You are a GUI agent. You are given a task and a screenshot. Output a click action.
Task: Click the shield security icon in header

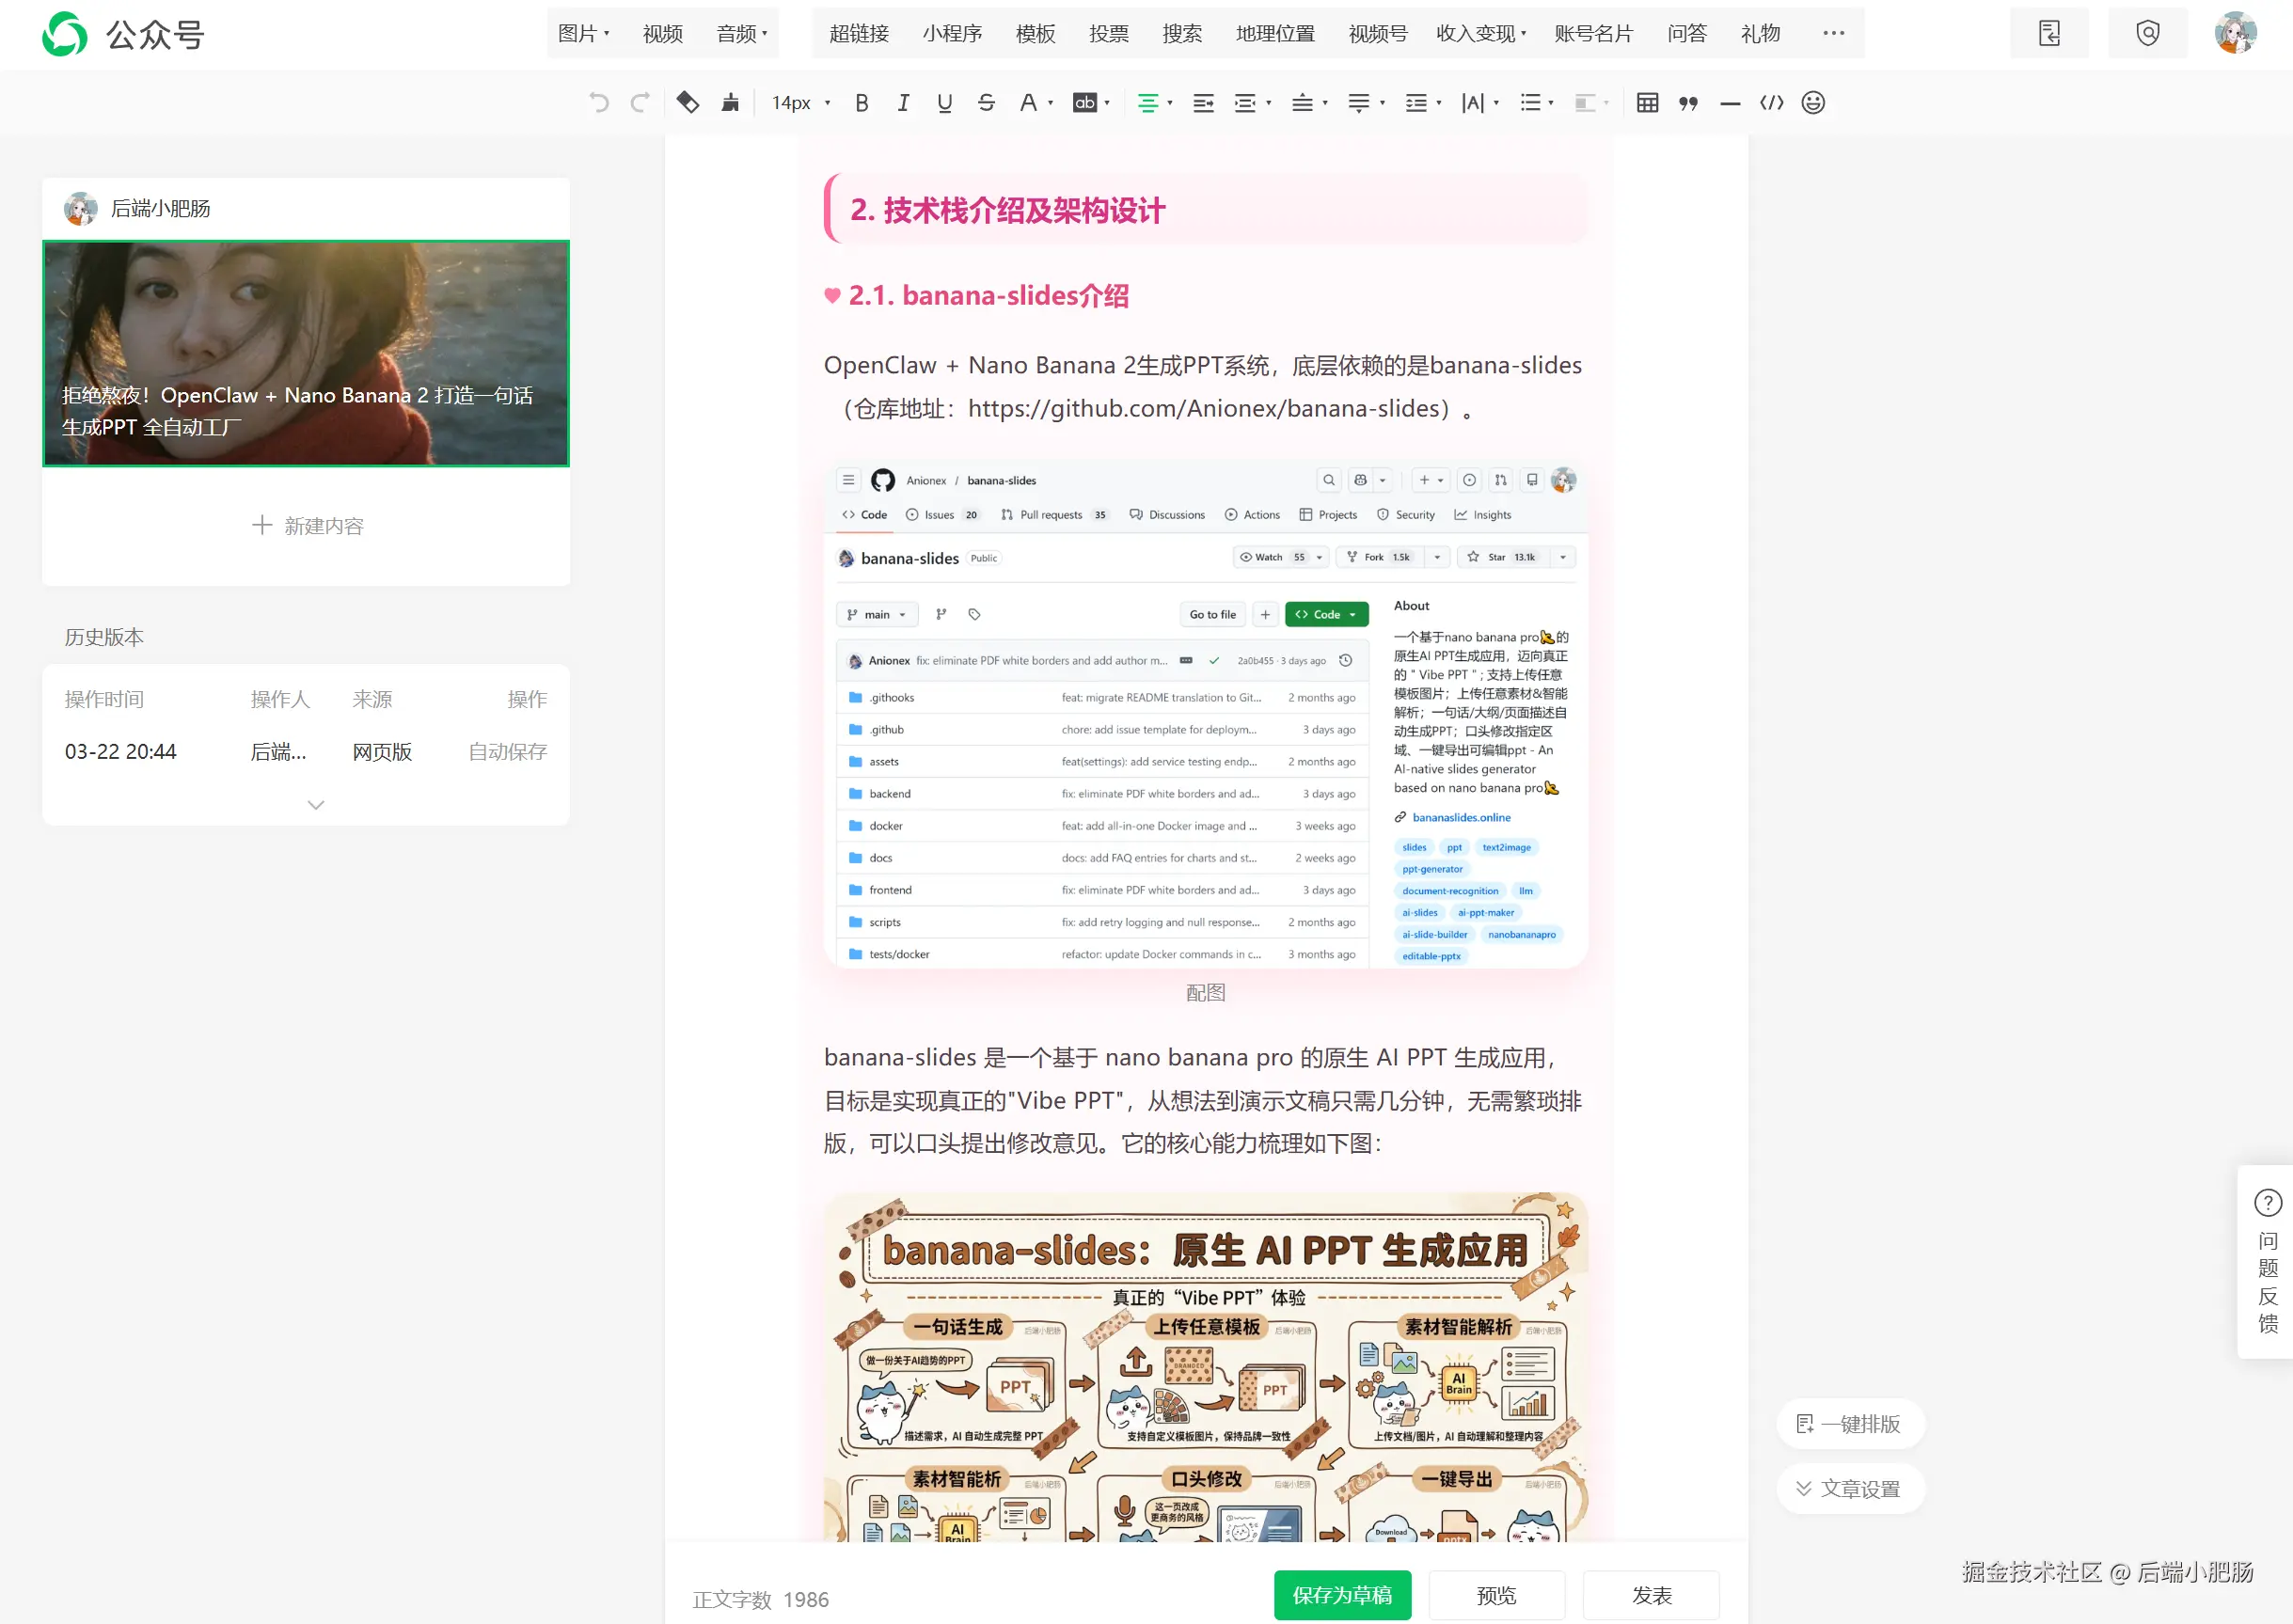[x=2147, y=33]
